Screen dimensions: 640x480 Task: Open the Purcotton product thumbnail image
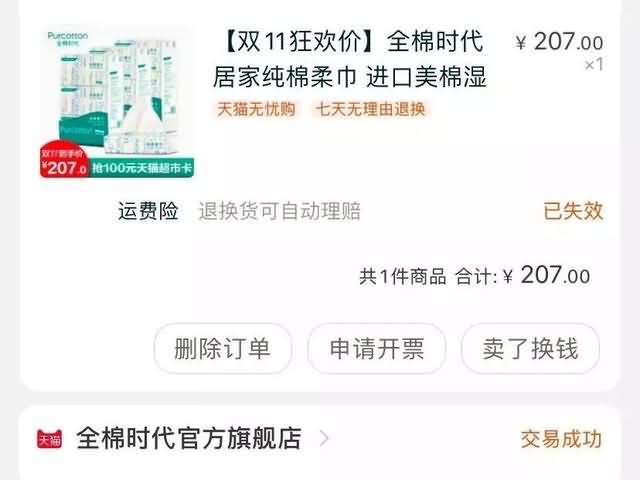pos(117,102)
